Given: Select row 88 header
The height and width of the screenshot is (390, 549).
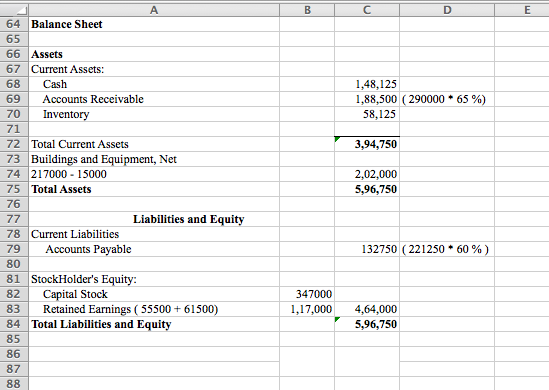Looking at the screenshot, I should (14, 384).
